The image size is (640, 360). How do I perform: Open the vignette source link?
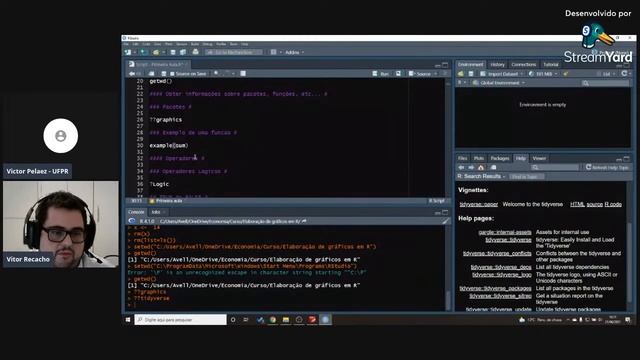595,204
